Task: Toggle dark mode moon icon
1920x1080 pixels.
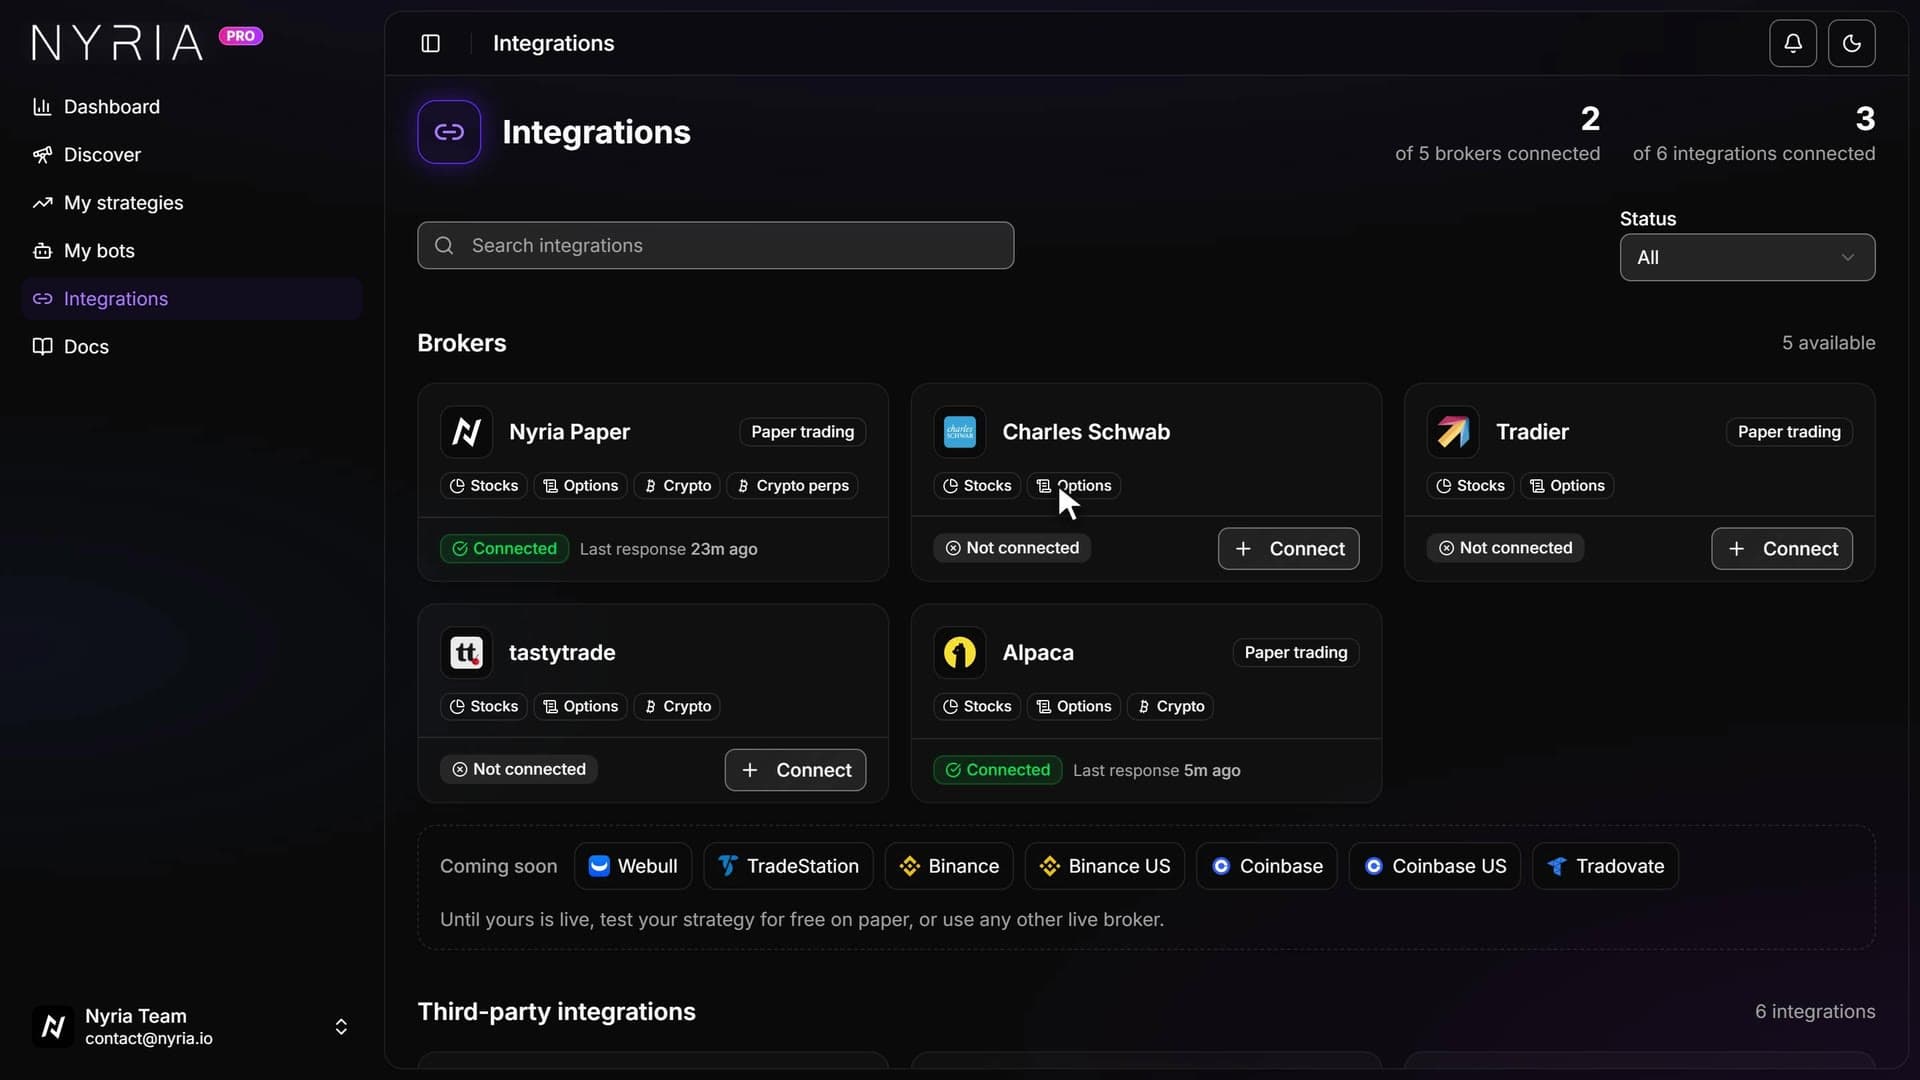Action: click(x=1852, y=43)
